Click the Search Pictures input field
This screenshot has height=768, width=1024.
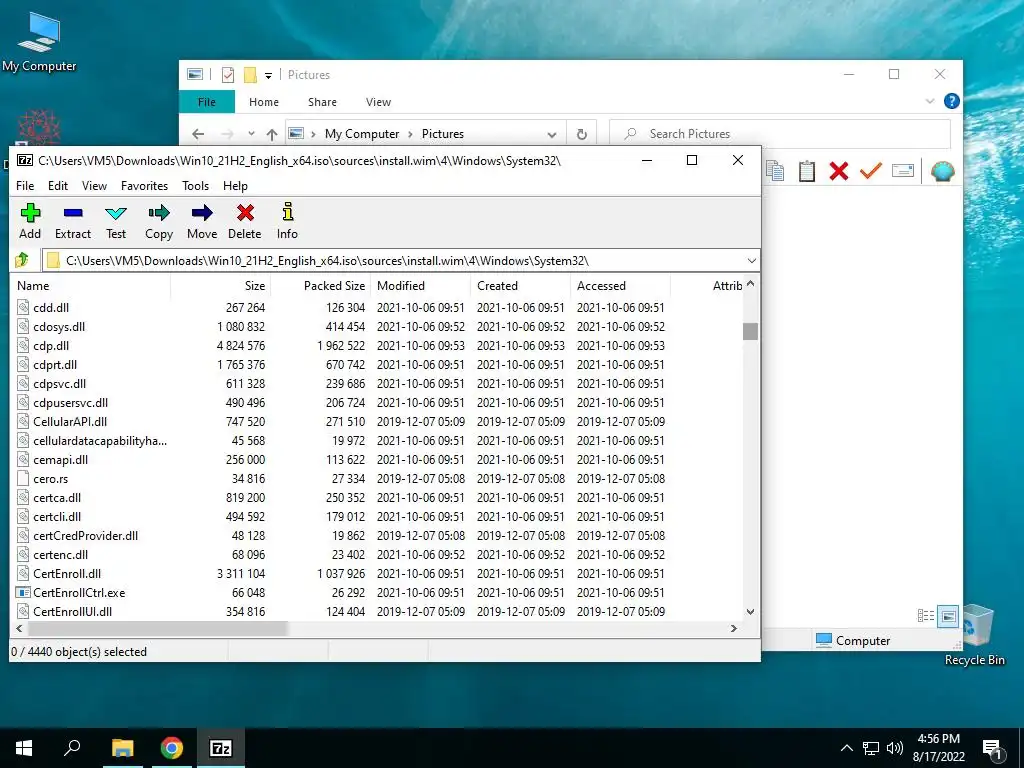tap(780, 134)
